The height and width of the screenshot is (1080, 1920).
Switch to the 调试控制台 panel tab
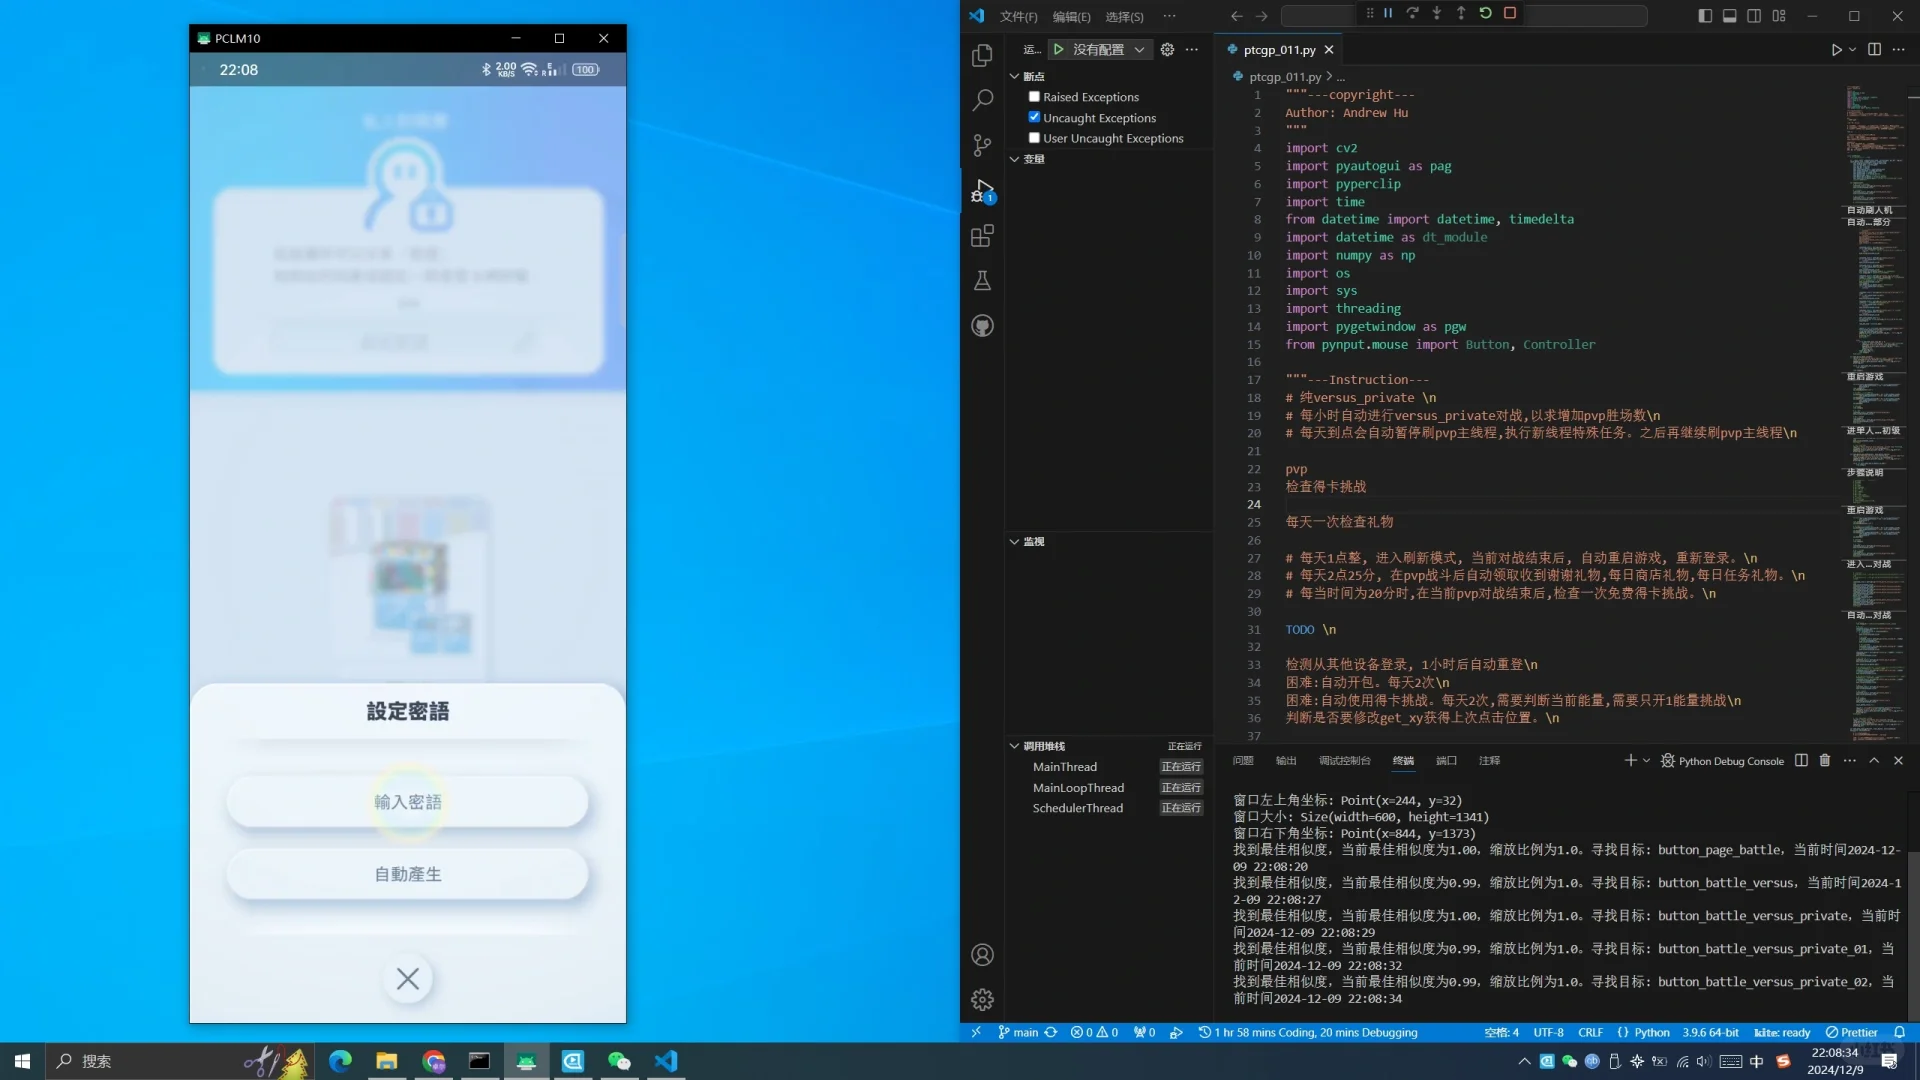(x=1344, y=761)
